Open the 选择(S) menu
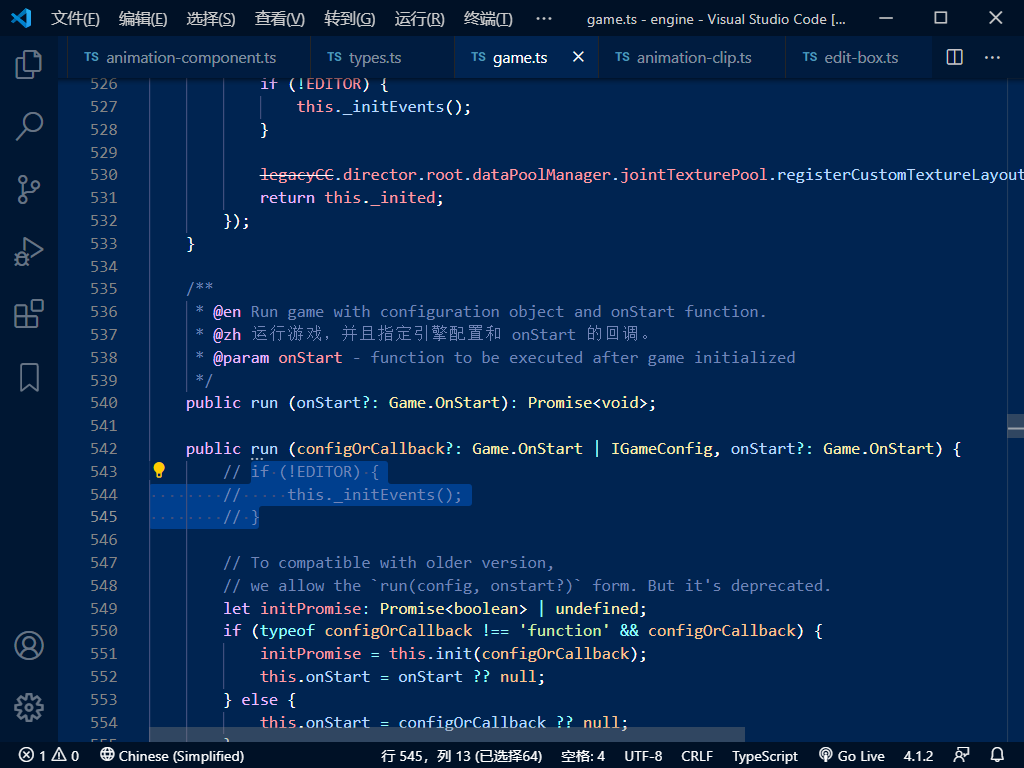 (x=211, y=18)
